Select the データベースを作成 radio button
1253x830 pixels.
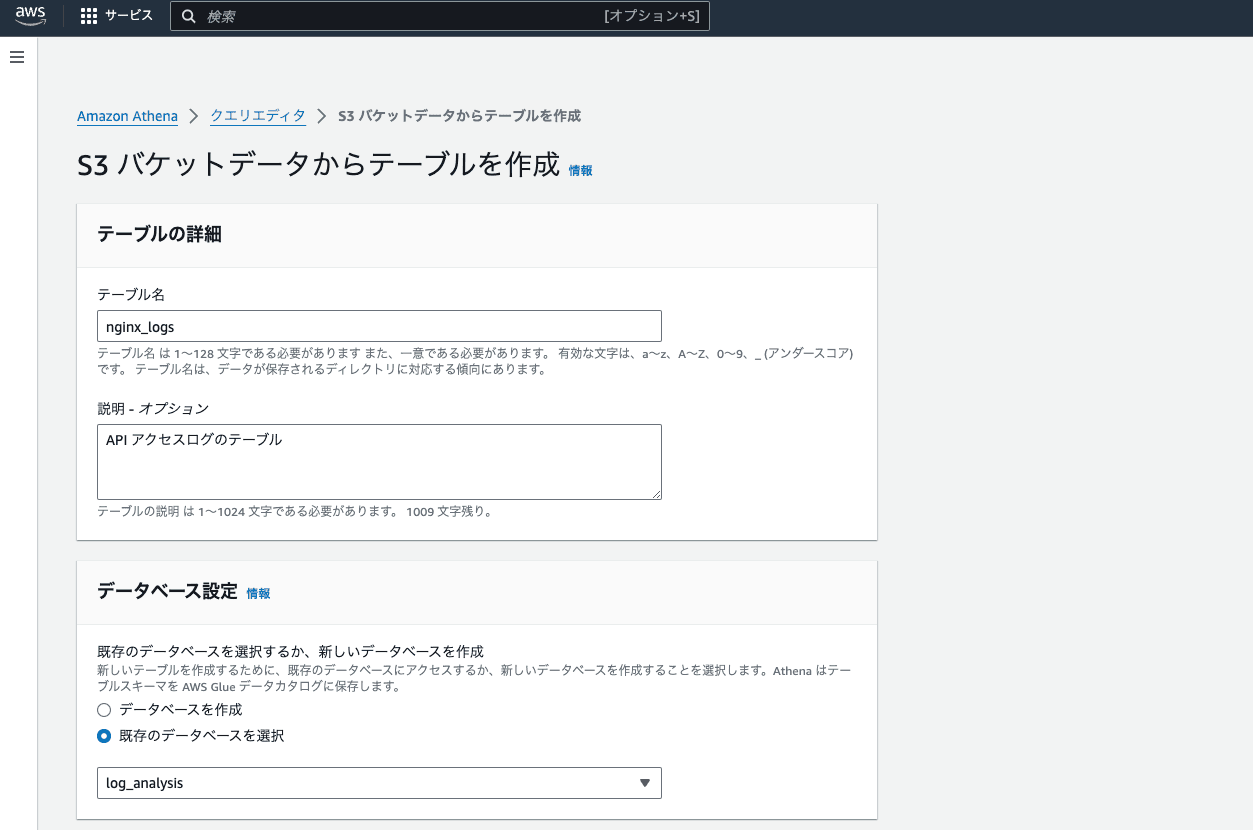[103, 709]
